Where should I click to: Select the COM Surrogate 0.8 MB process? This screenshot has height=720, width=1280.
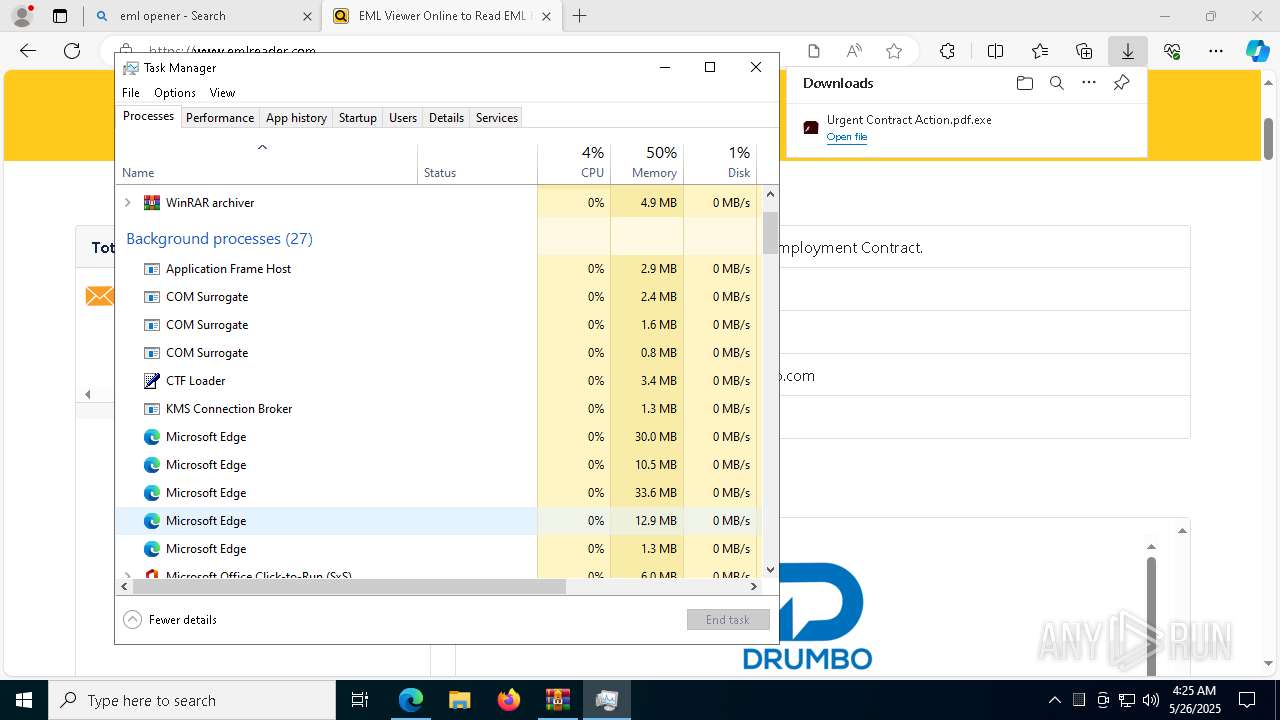coord(437,353)
